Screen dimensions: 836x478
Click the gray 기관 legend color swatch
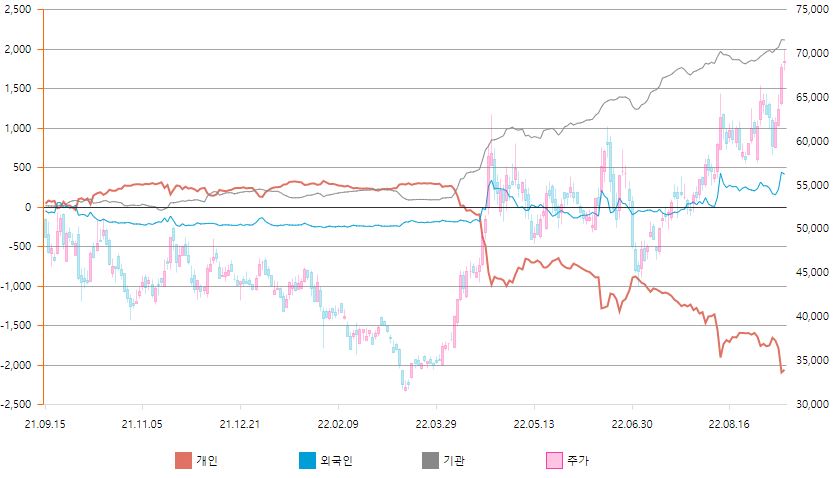[429, 461]
